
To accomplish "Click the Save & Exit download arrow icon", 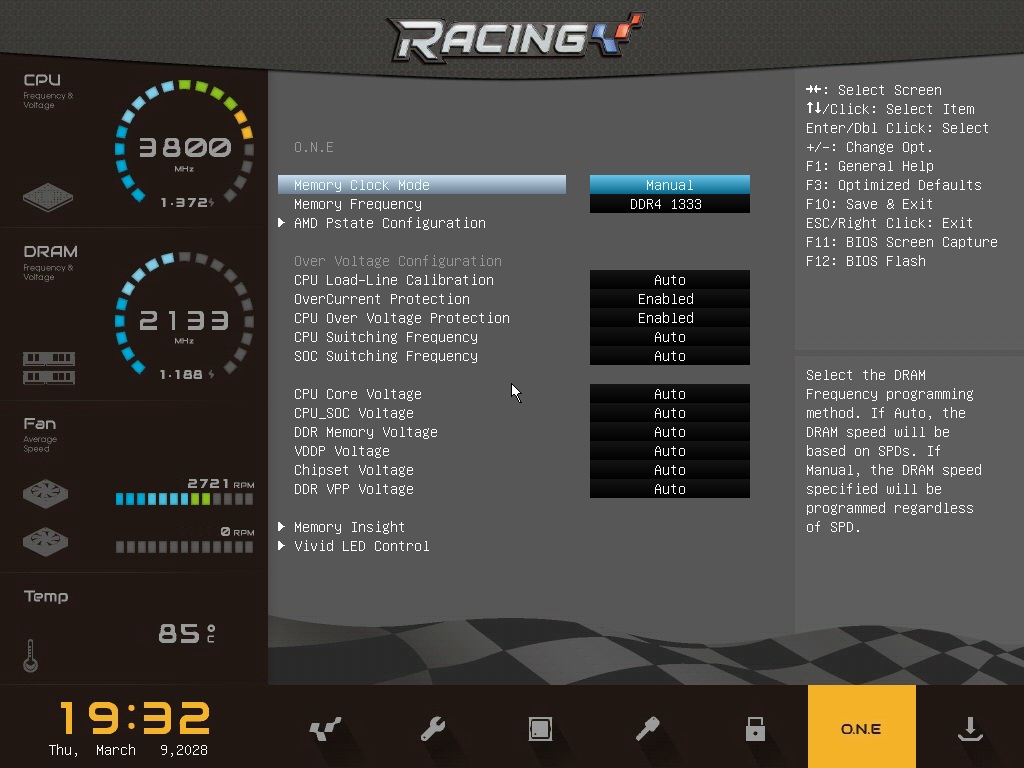I will tap(969, 729).
